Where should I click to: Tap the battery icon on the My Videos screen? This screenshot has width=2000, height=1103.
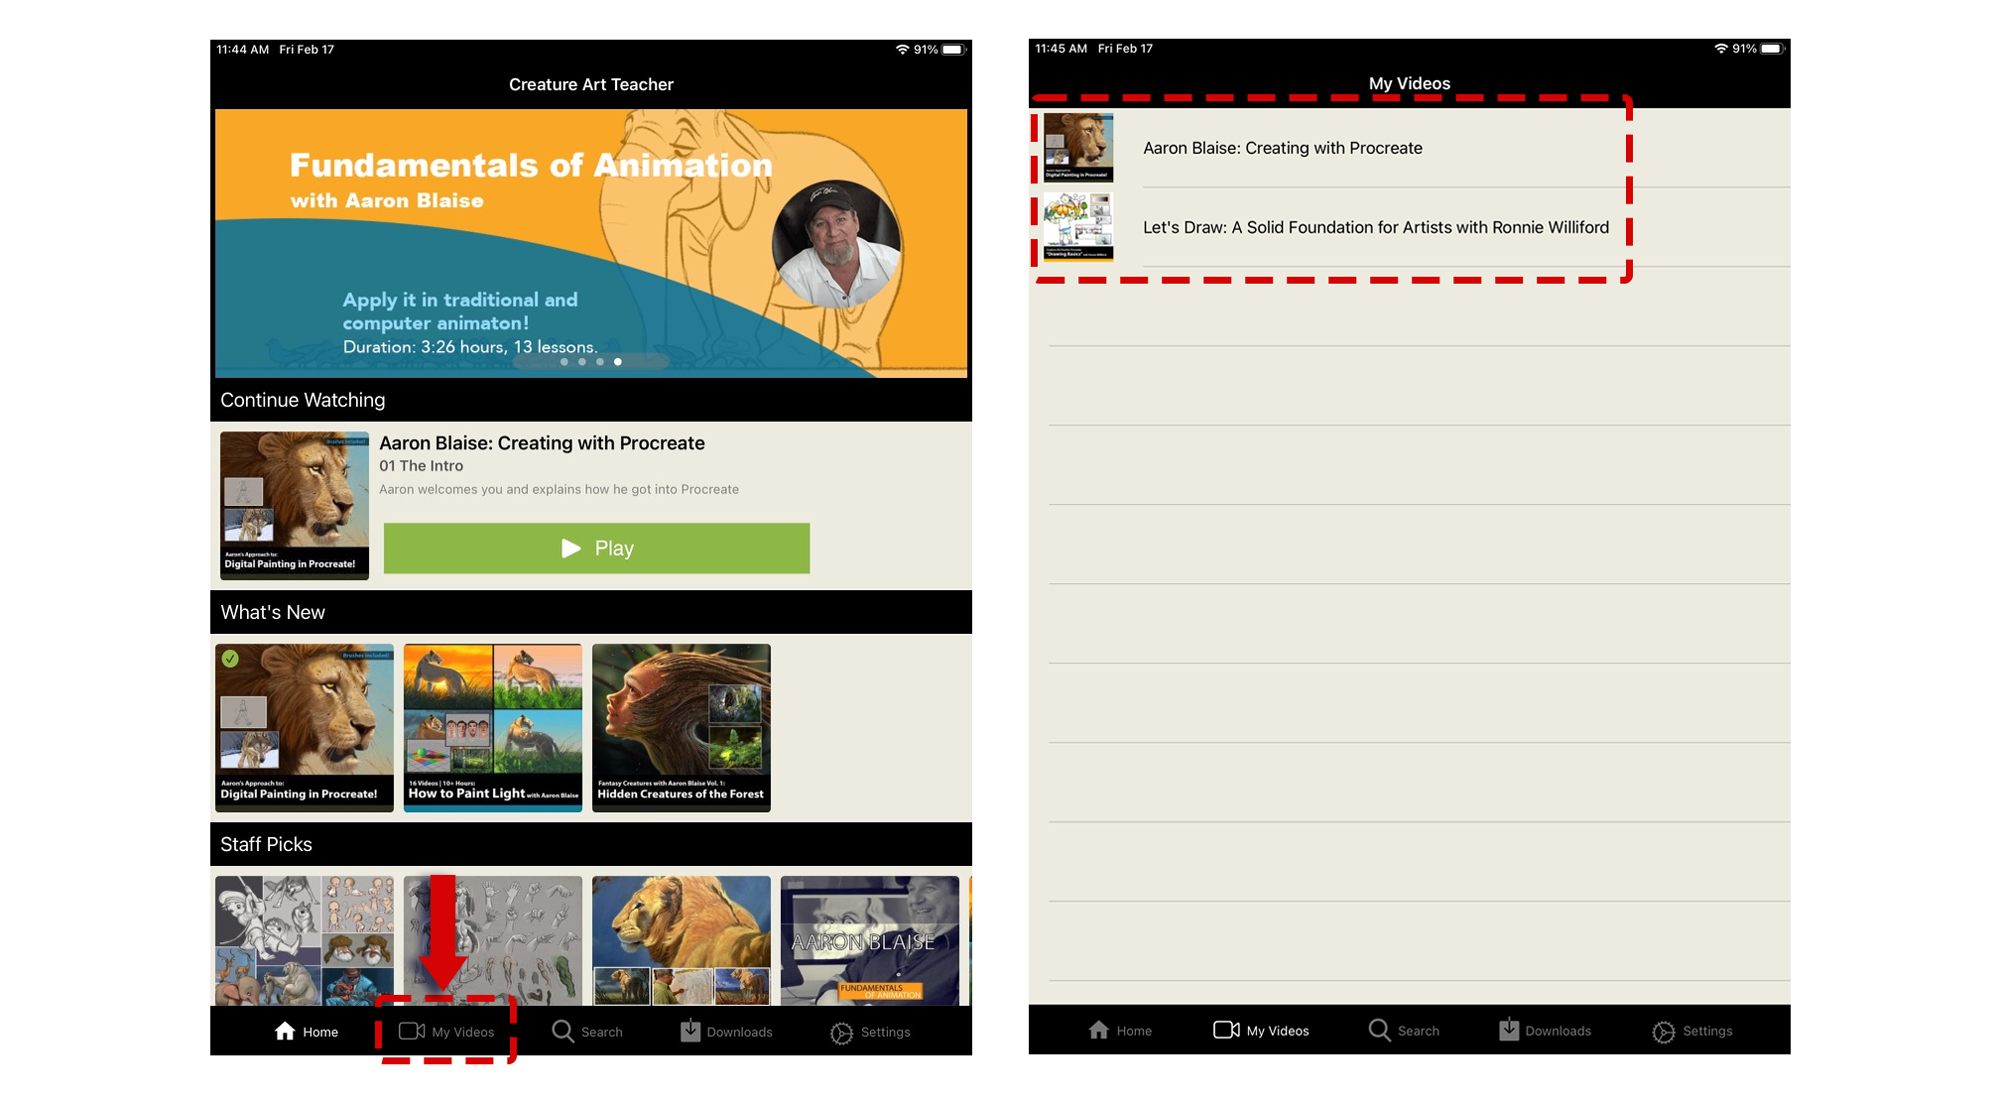[1772, 48]
